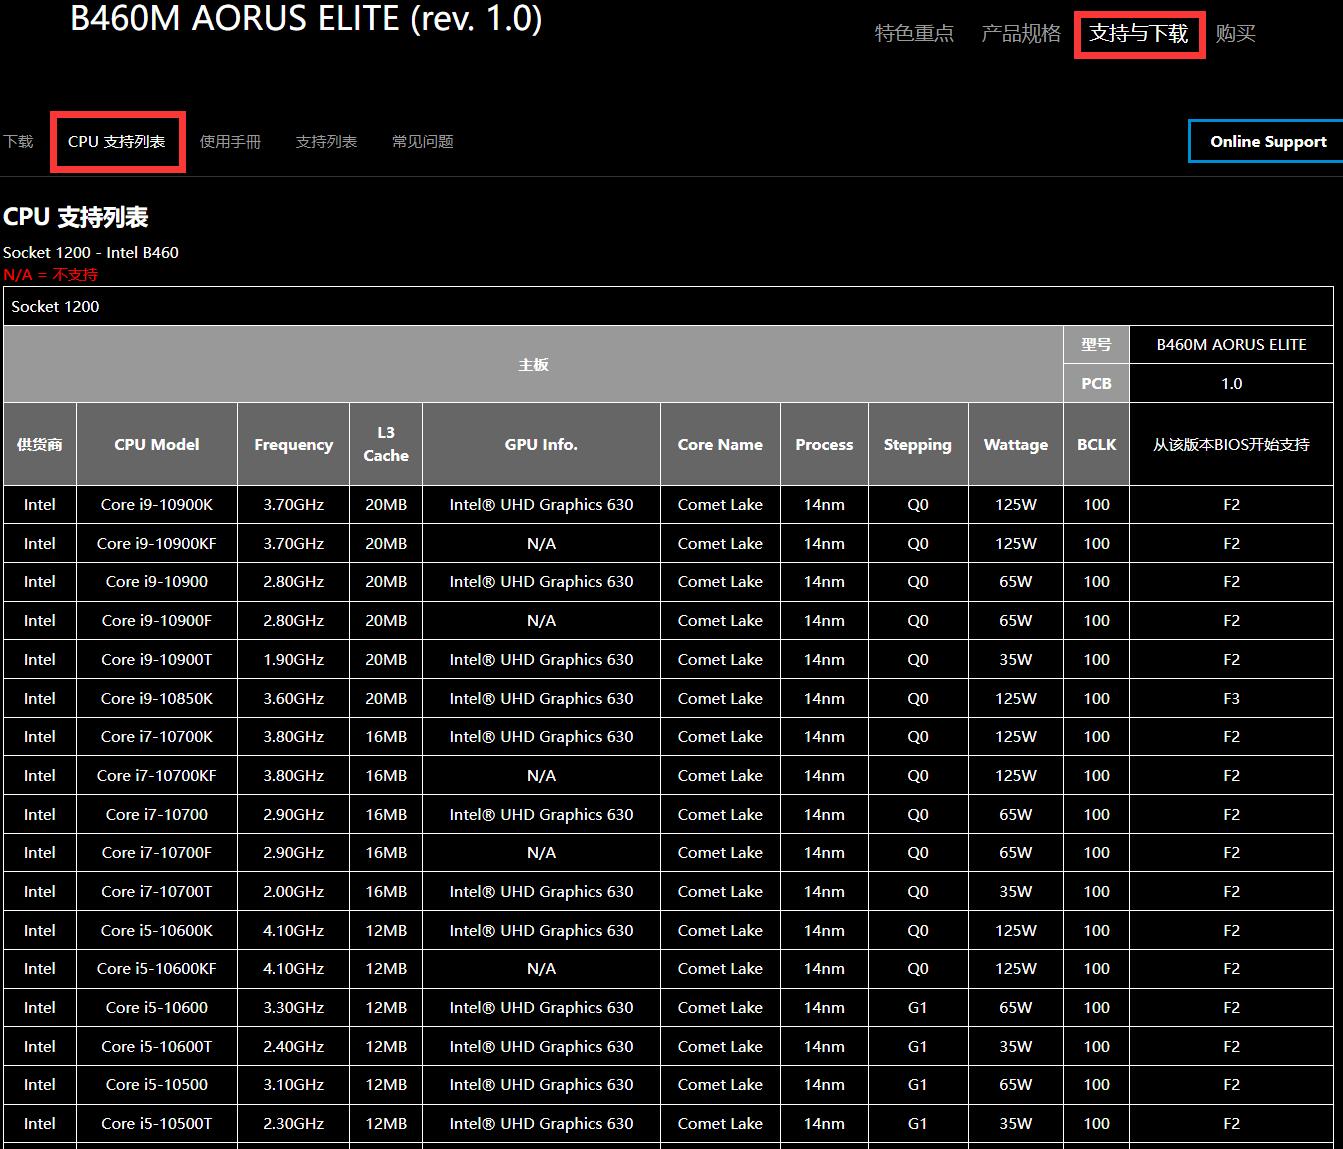Image resolution: width=1343 pixels, height=1149 pixels.
Task: Click the F3 BIOS version cell
Action: click(1231, 699)
